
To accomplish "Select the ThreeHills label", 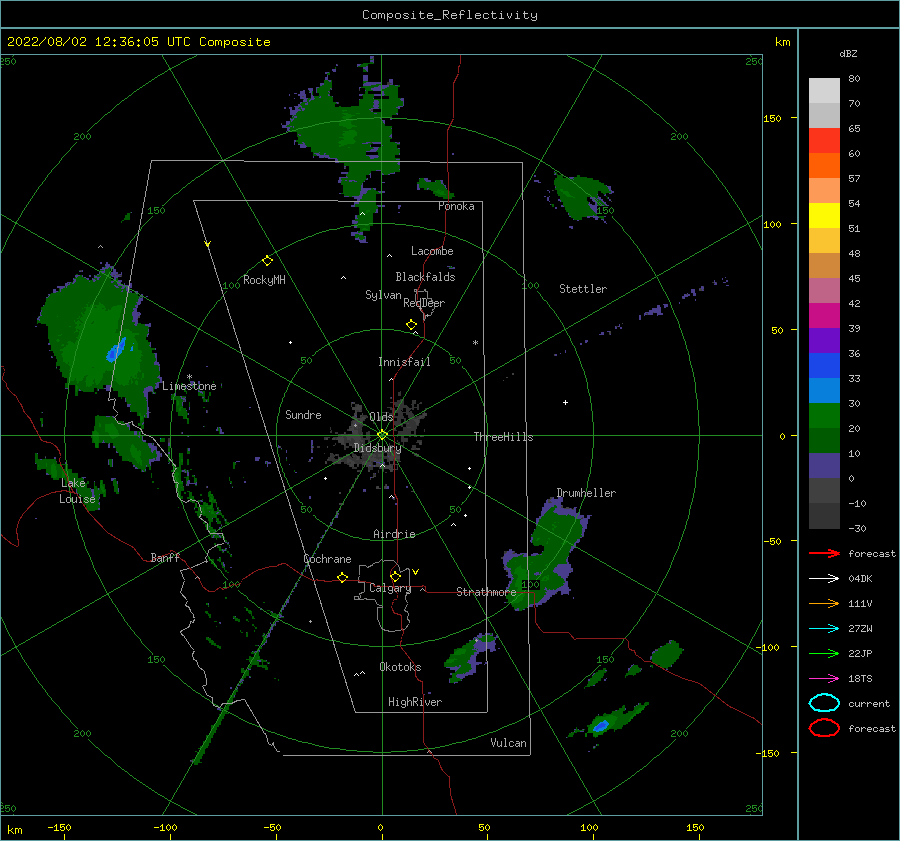I will 503,437.
